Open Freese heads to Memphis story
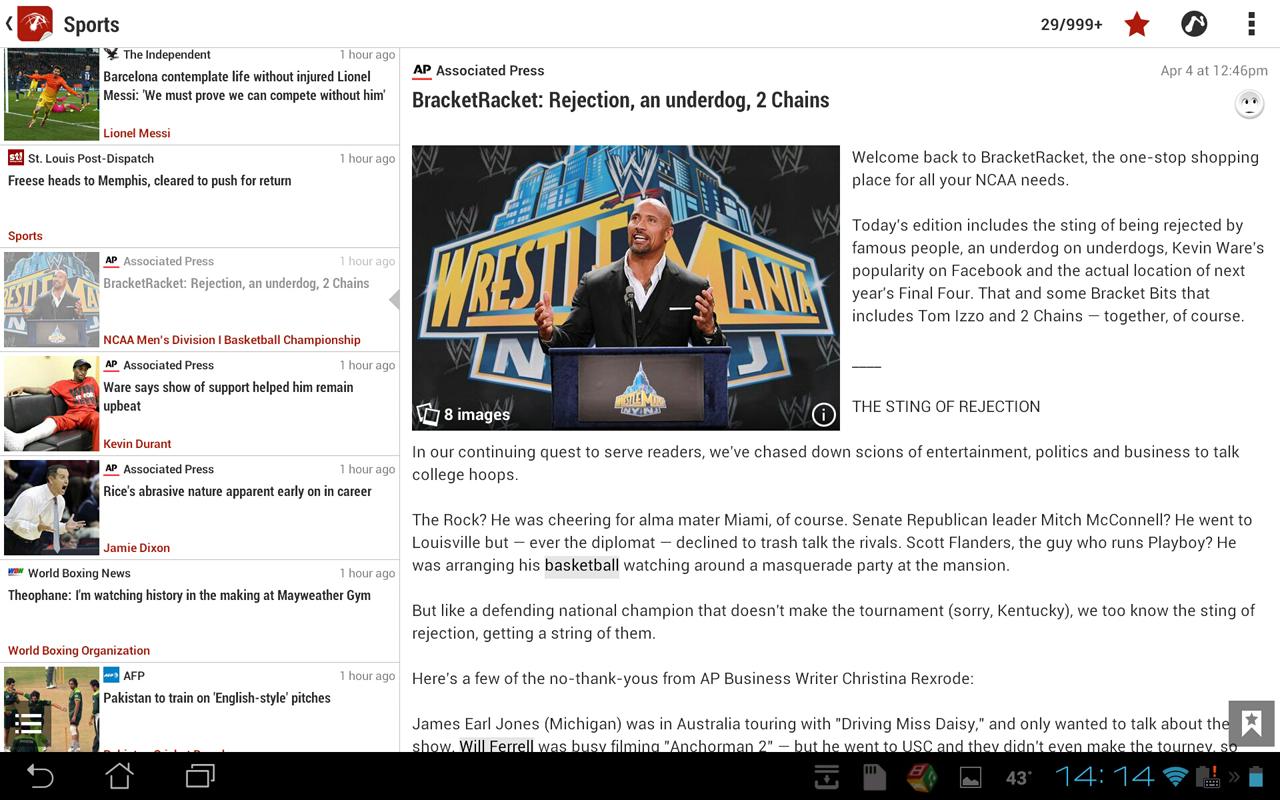 200,196
